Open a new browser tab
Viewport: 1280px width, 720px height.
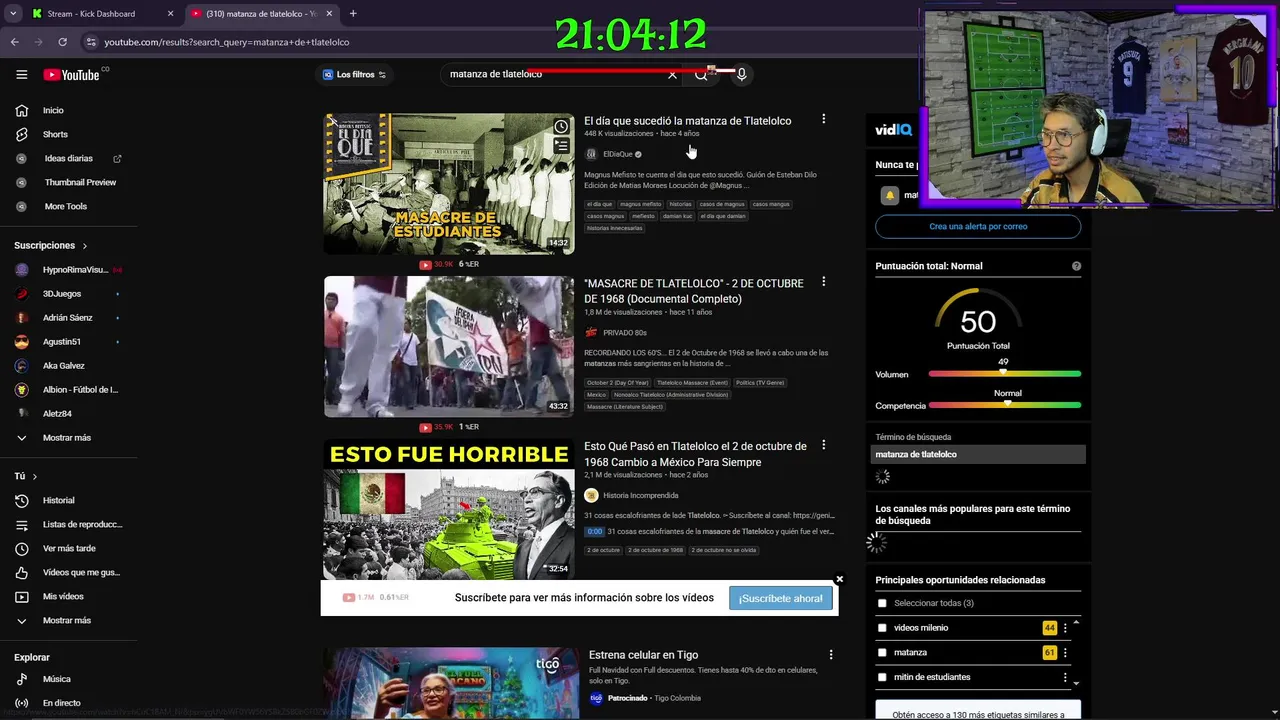pyautogui.click(x=352, y=13)
